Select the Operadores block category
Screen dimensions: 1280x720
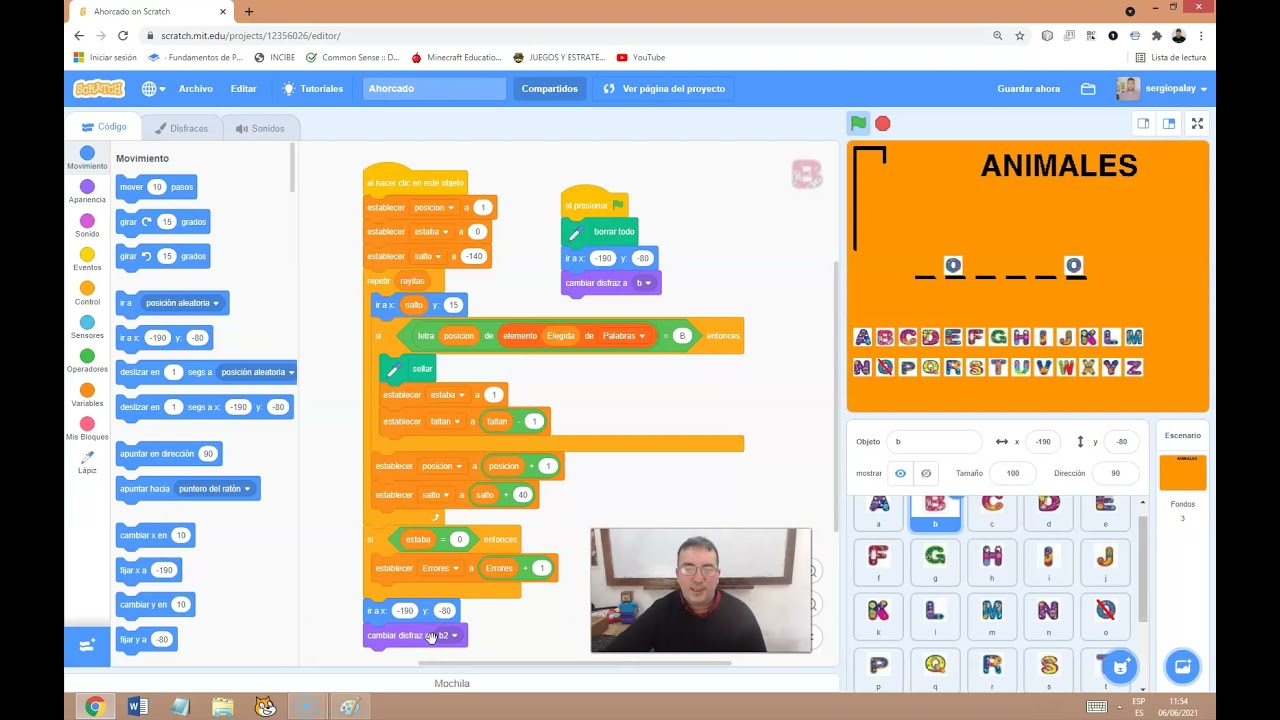tap(87, 362)
